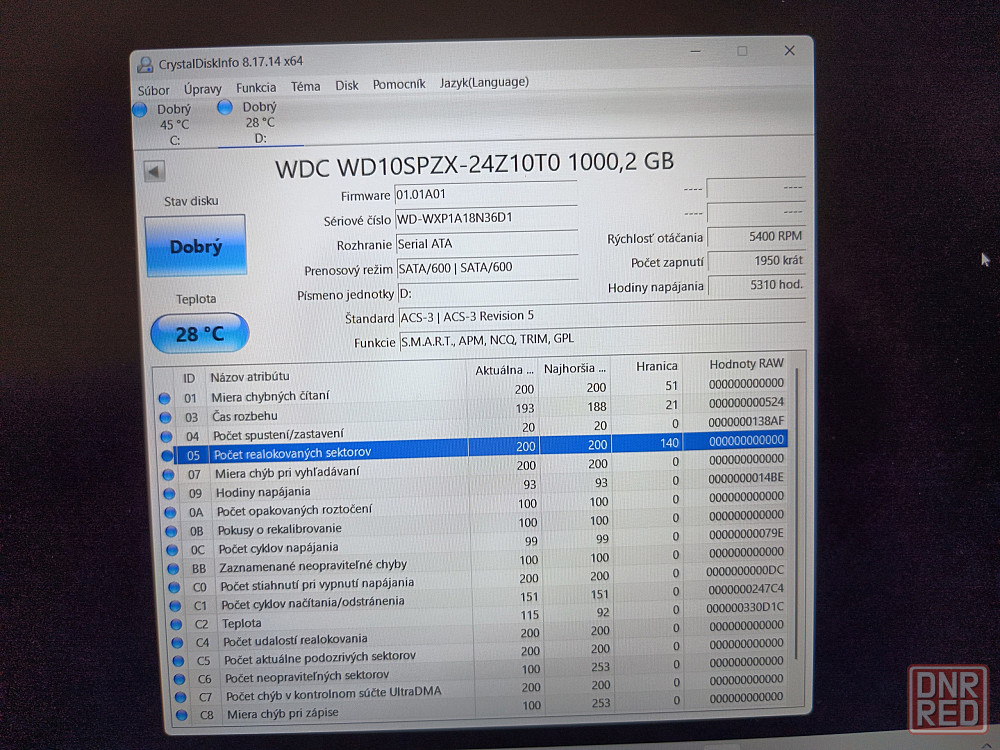Click the rotation speed value 5400 RPM

pyautogui.click(x=756, y=237)
